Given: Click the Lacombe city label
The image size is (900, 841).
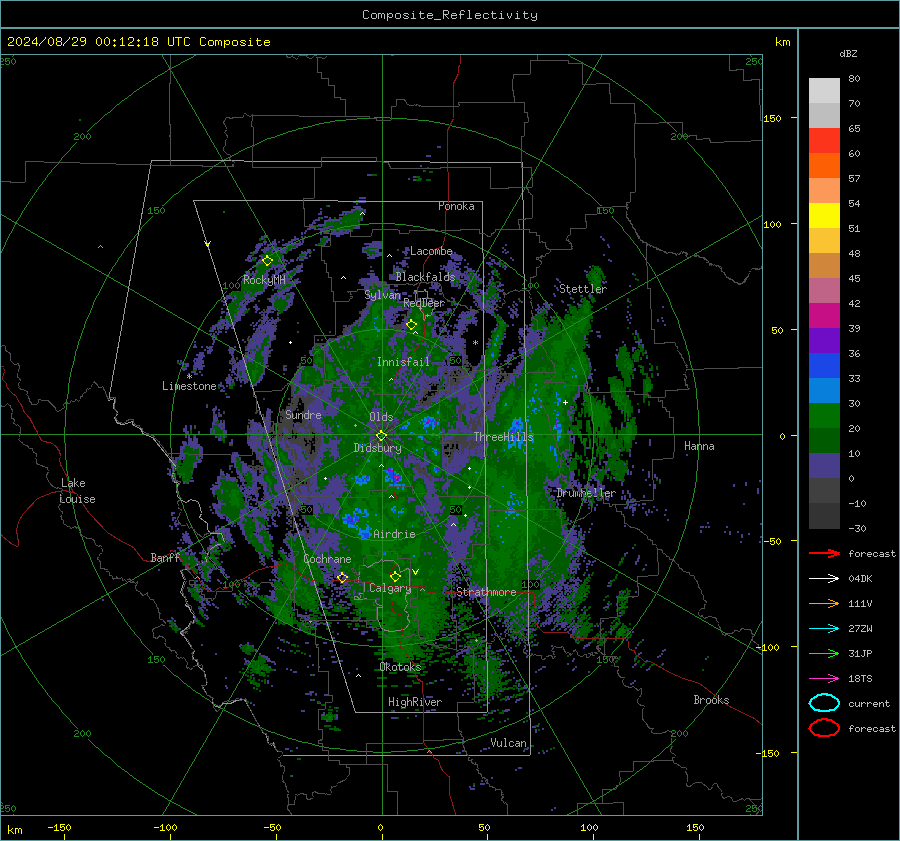Looking at the screenshot, I should (x=431, y=251).
